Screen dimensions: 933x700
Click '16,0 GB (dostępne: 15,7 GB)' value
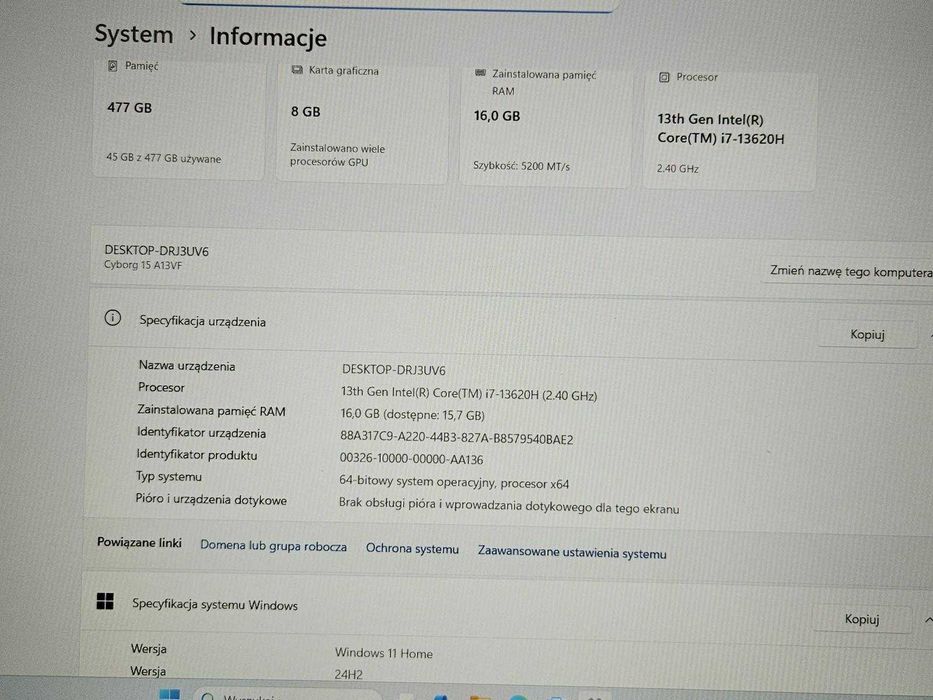[x=412, y=415]
